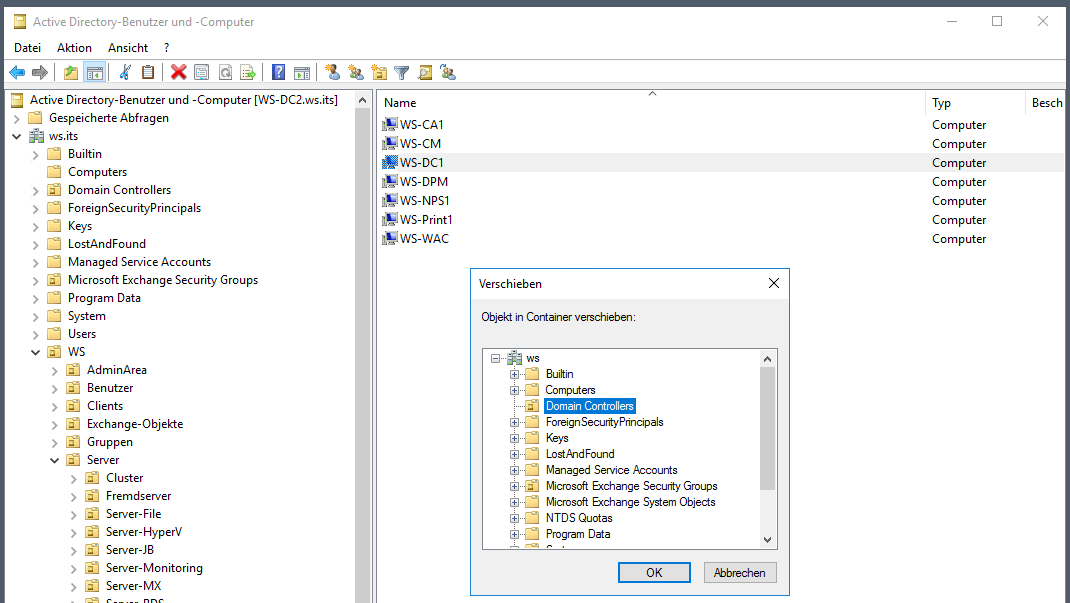
Task: Select the Benutzer OU
Action: click(x=110, y=387)
